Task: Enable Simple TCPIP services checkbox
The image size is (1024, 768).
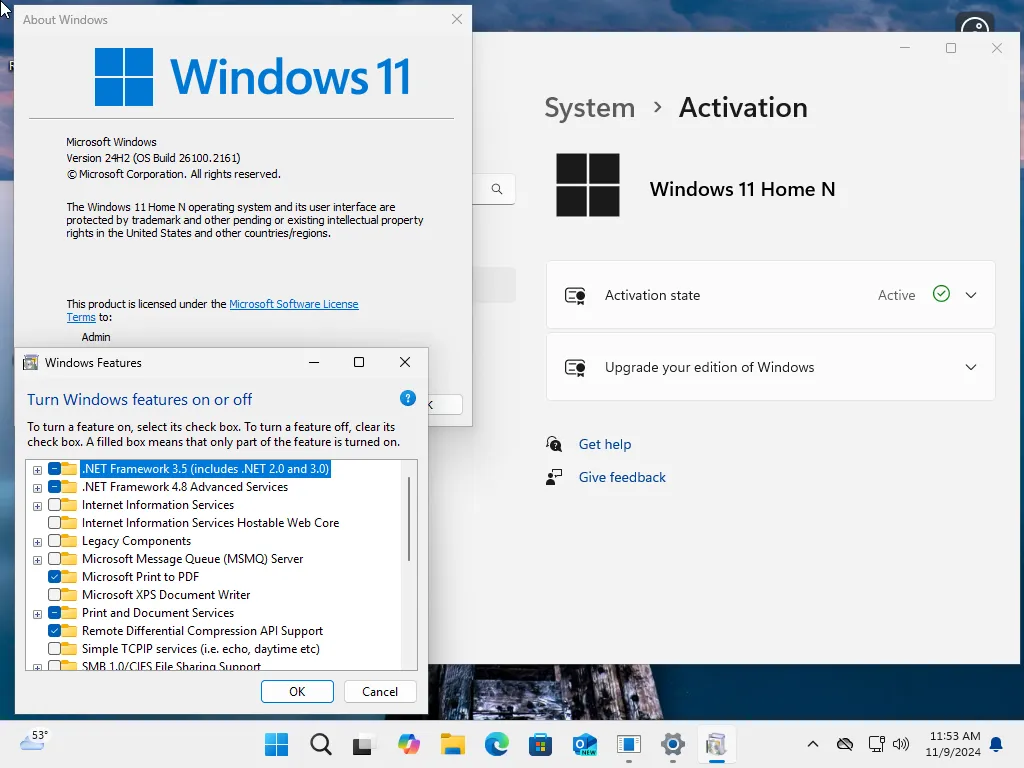Action: pyautogui.click(x=54, y=648)
